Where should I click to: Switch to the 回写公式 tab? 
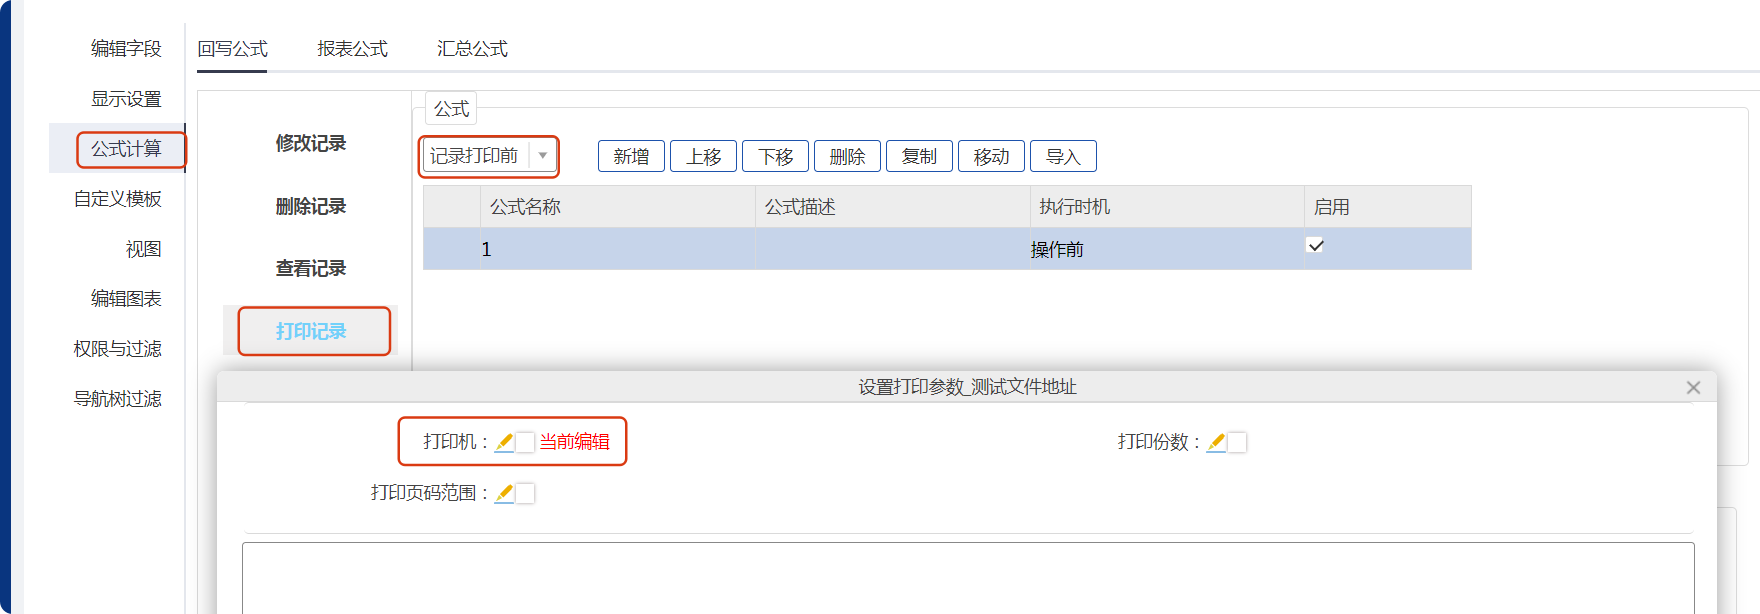pos(232,49)
